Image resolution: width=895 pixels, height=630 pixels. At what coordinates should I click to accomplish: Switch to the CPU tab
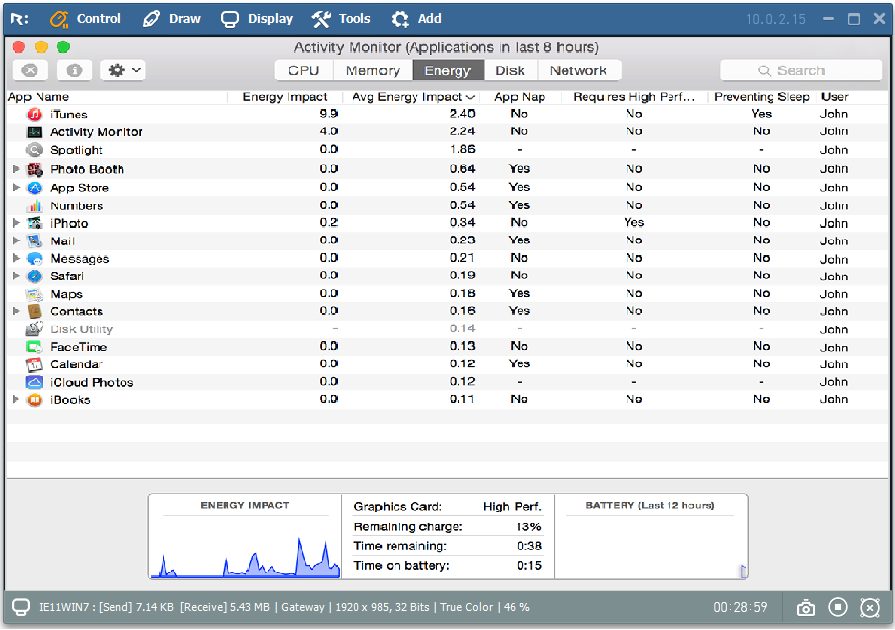point(304,70)
